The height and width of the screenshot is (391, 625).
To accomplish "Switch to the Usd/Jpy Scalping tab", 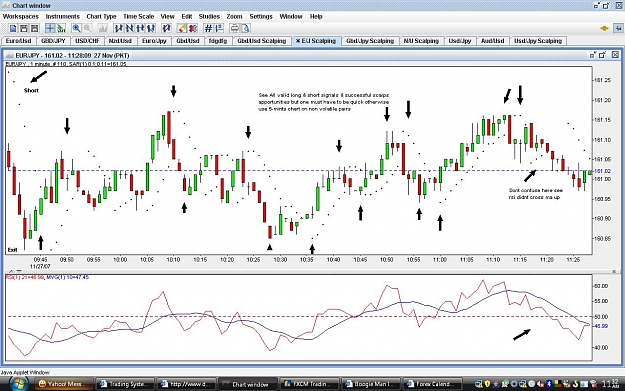I will click(538, 41).
